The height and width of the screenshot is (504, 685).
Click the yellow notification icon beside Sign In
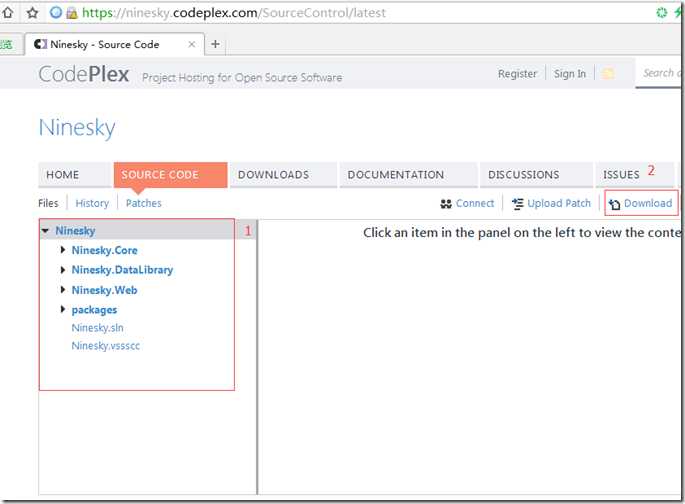(x=608, y=74)
